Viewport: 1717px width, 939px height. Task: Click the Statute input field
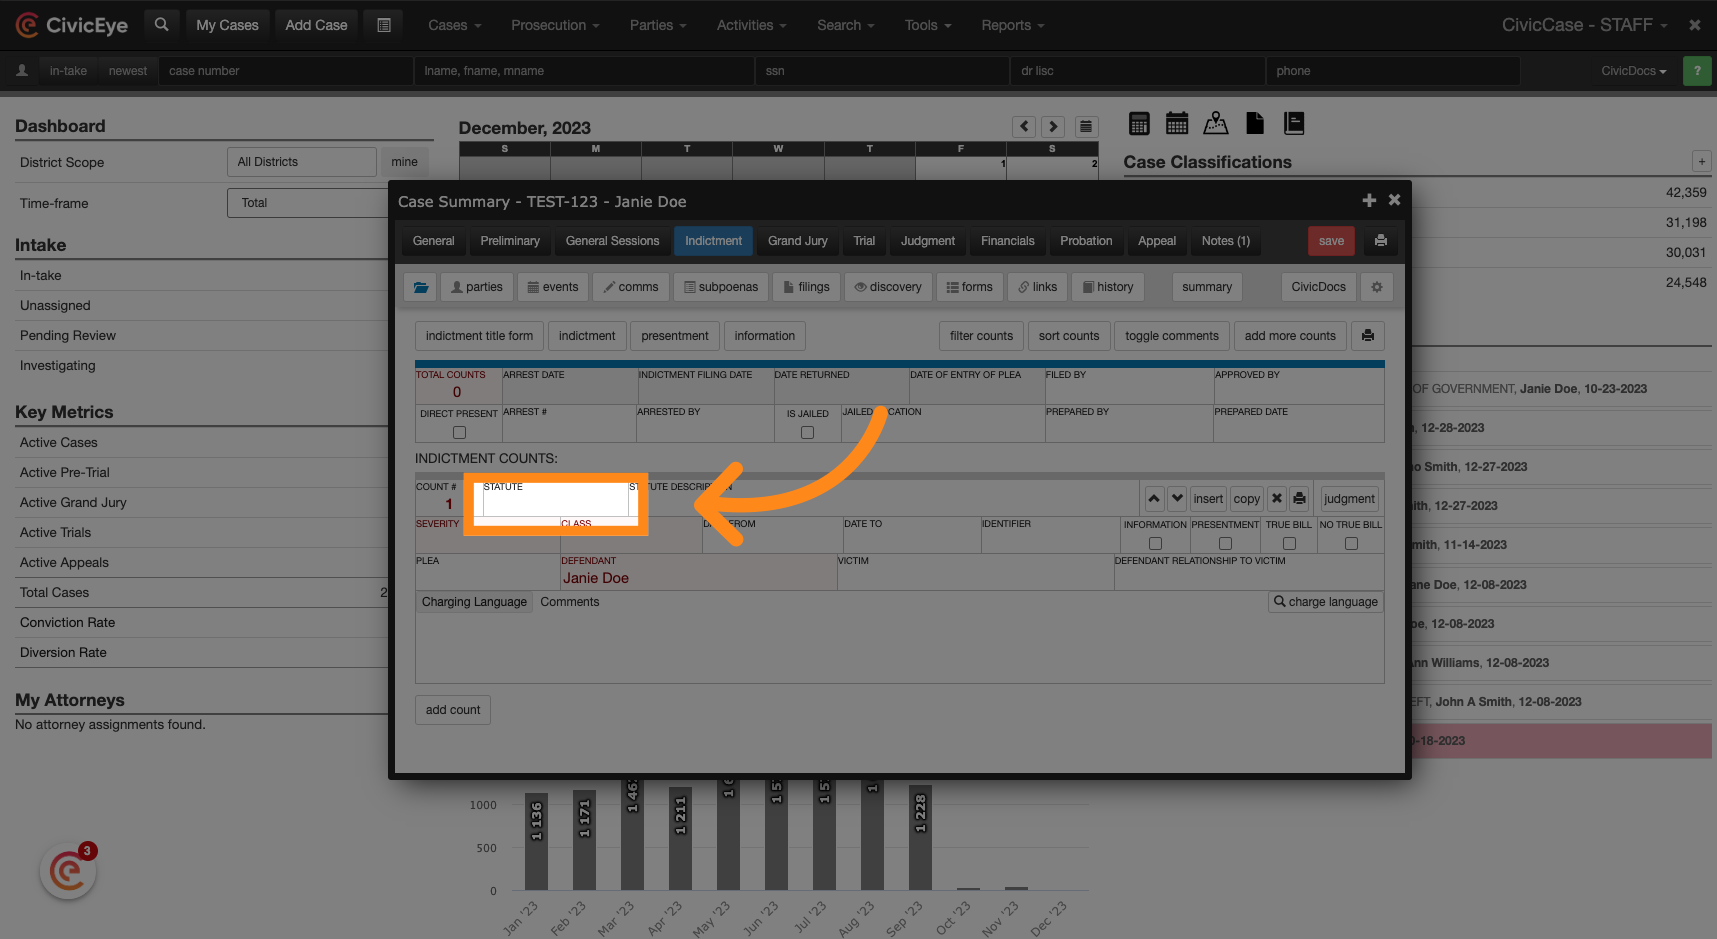555,500
